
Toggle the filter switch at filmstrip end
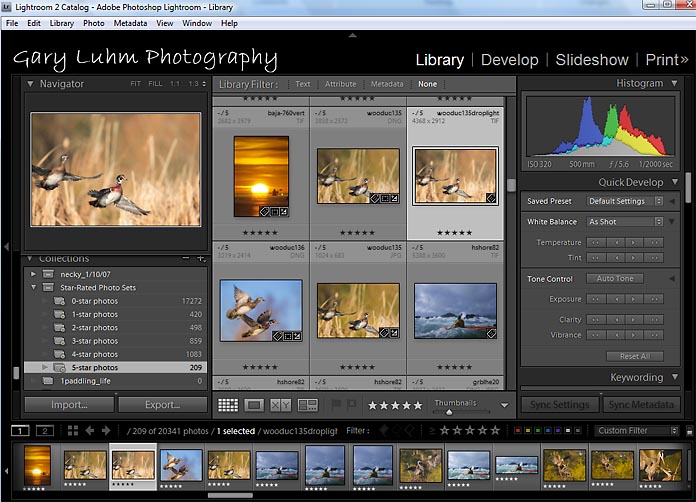(689, 431)
